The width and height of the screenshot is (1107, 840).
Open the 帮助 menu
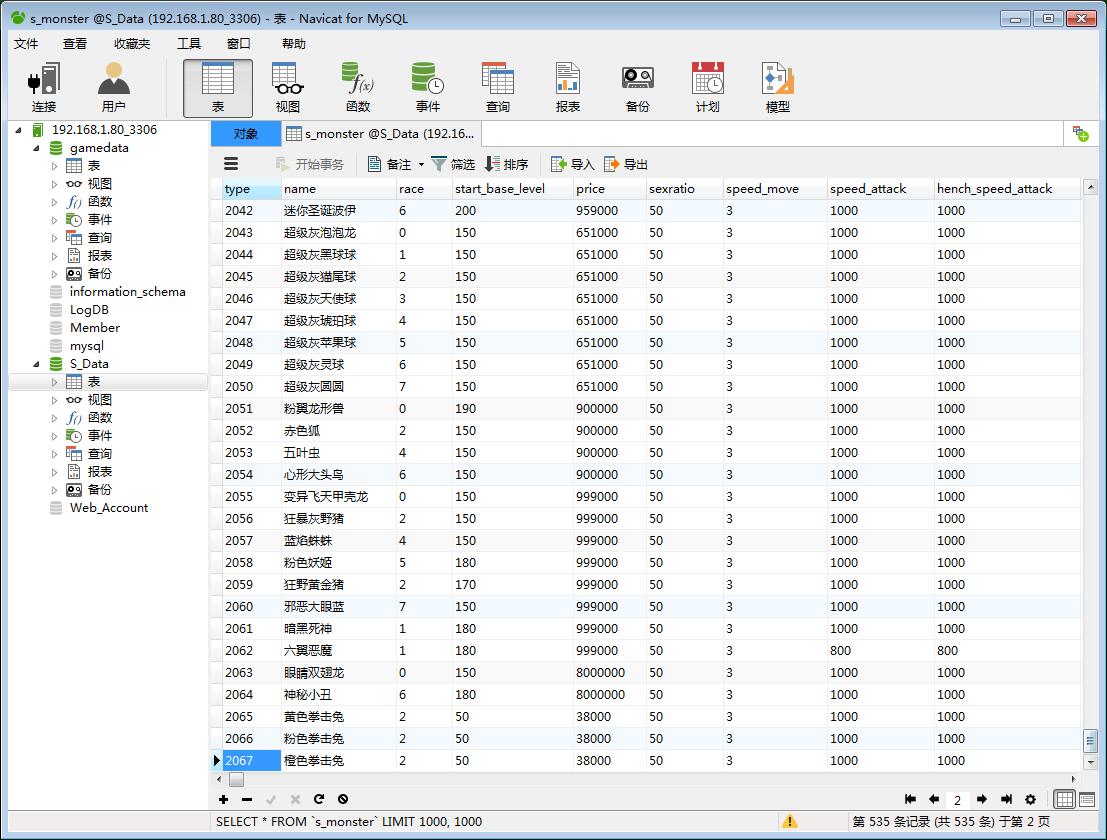294,44
